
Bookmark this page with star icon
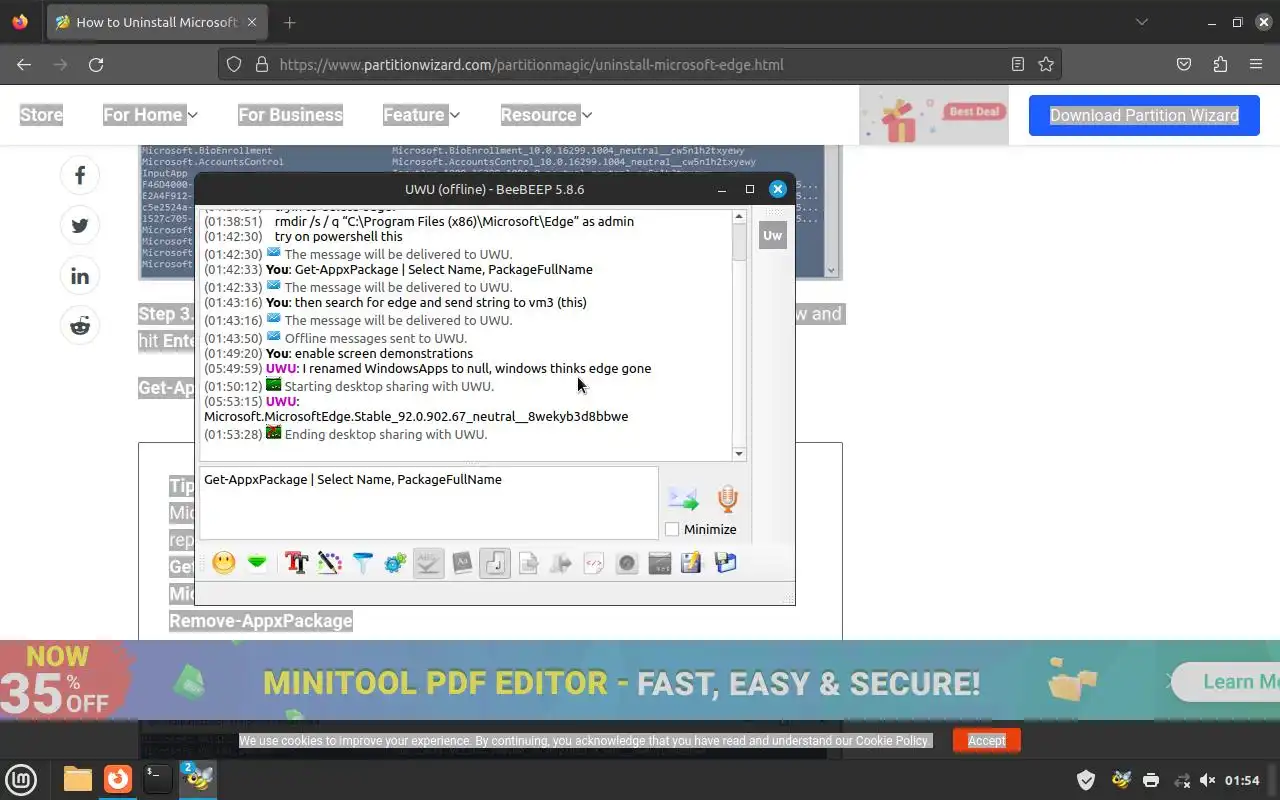(x=1046, y=64)
